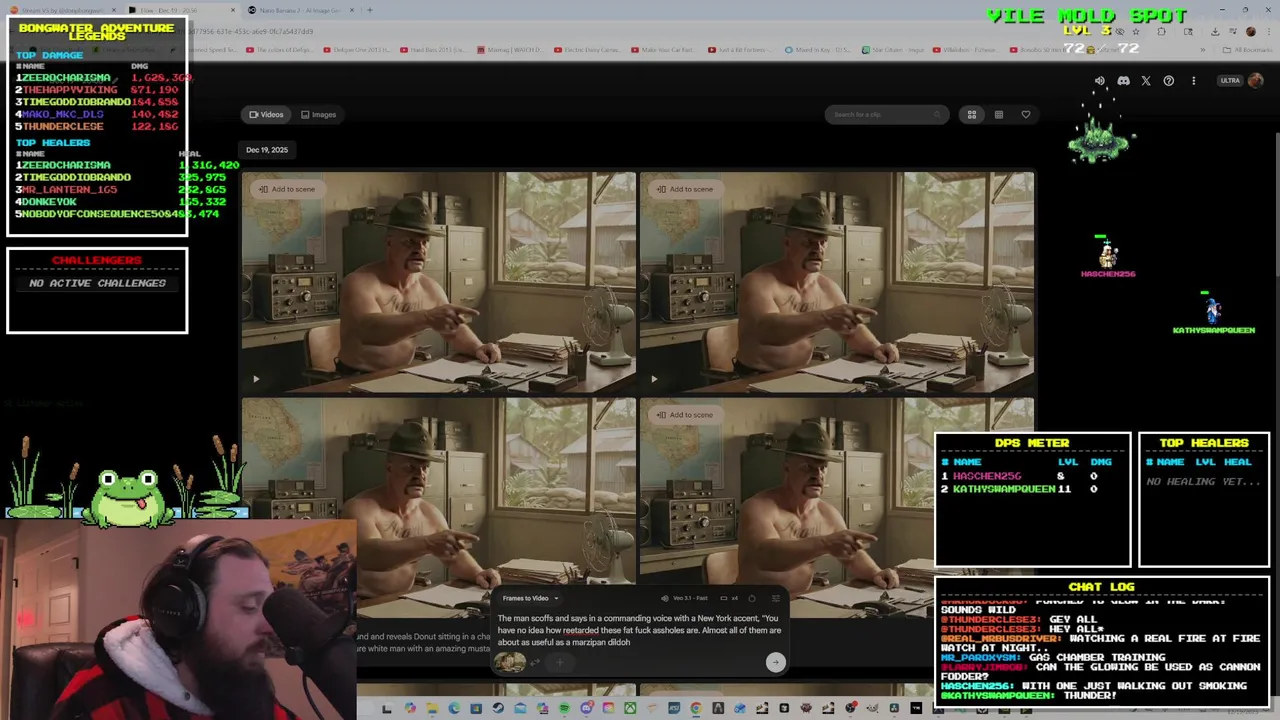Image resolution: width=1280 pixels, height=720 pixels.
Task: Click the 'NO ACTIVE CHALLENGES' text
Action: 97,283
